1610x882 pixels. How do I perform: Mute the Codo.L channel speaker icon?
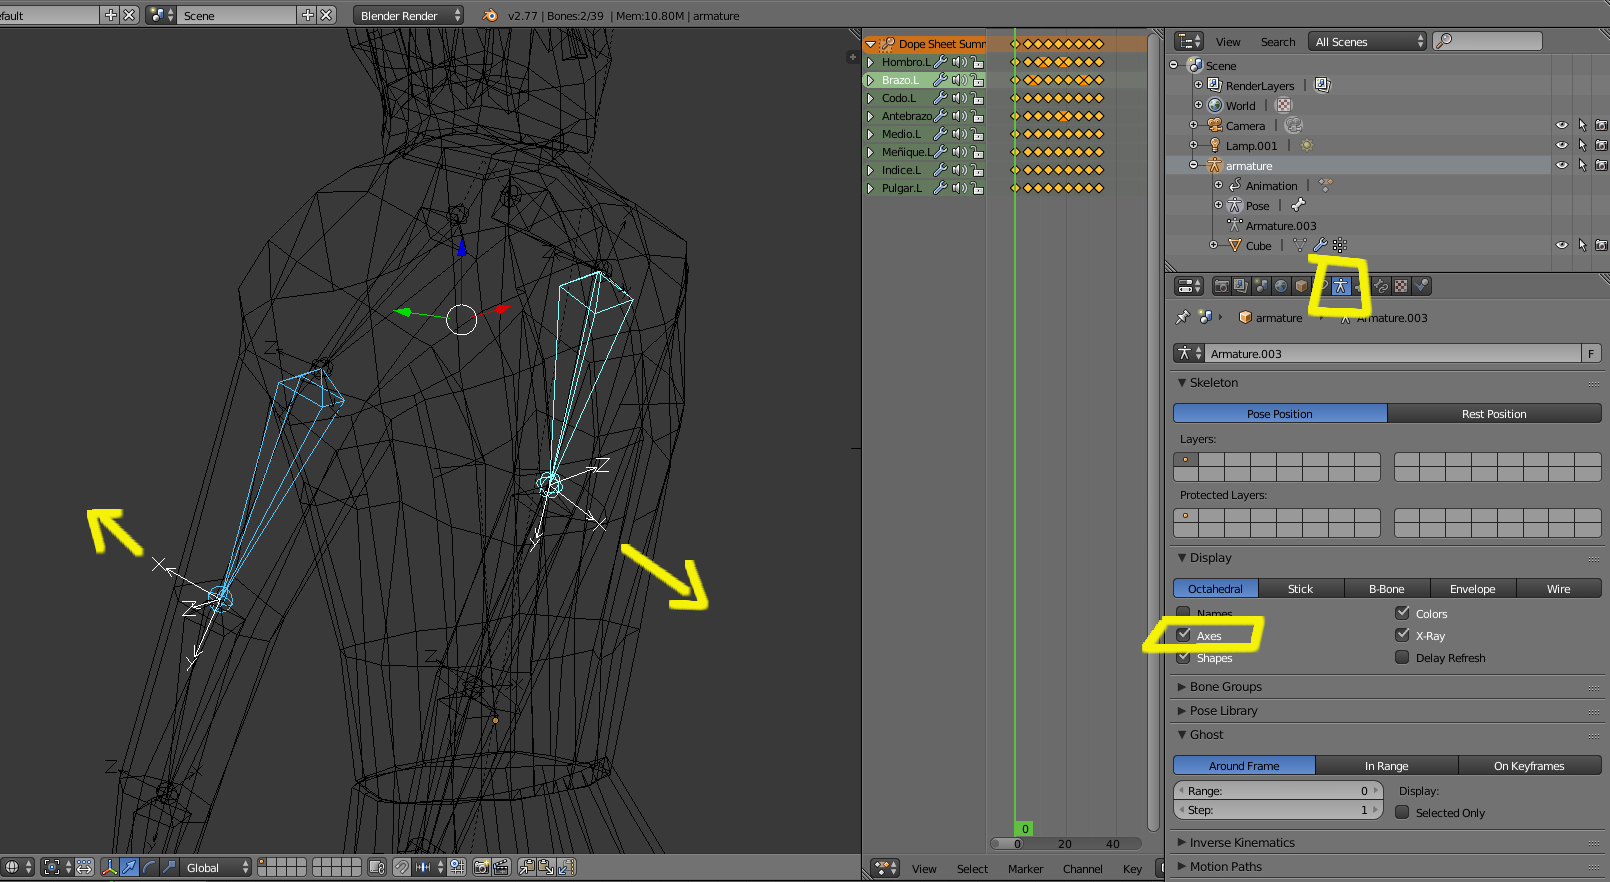tap(958, 98)
